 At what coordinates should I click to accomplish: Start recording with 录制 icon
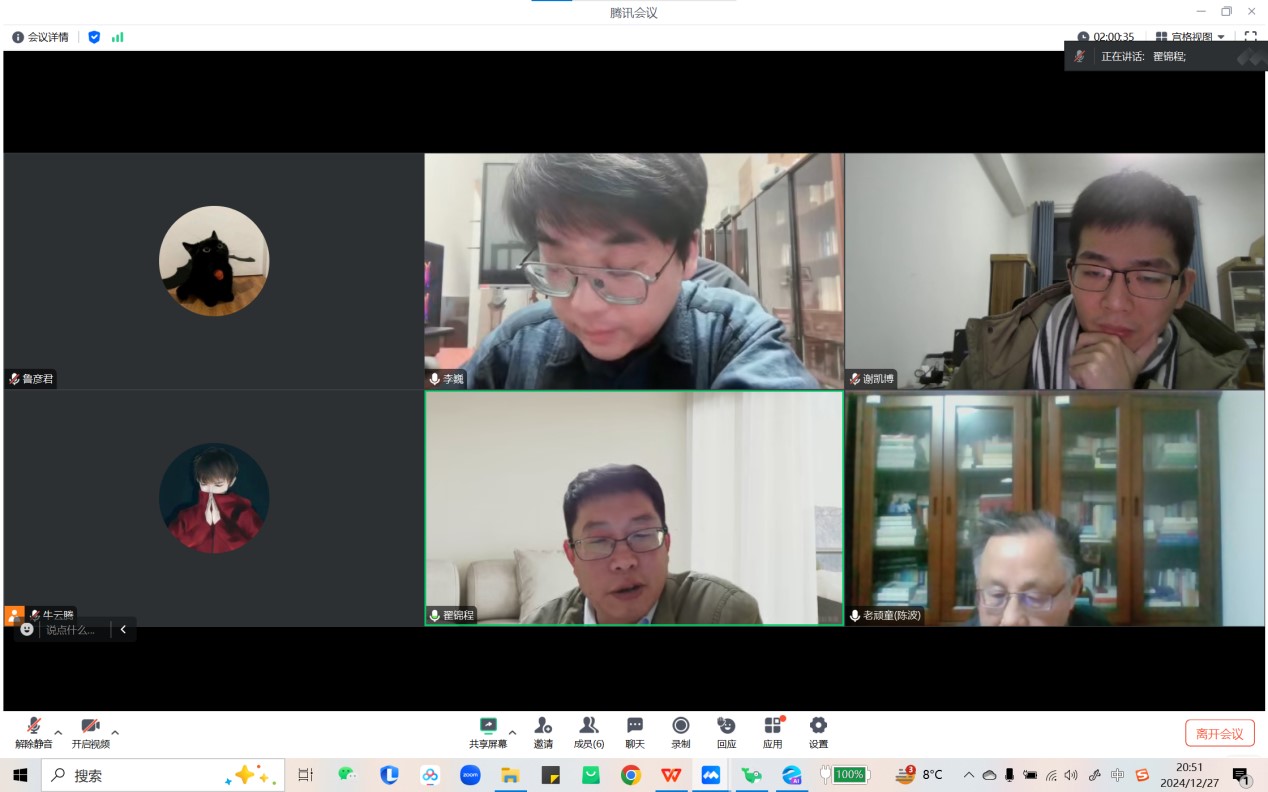point(681,726)
